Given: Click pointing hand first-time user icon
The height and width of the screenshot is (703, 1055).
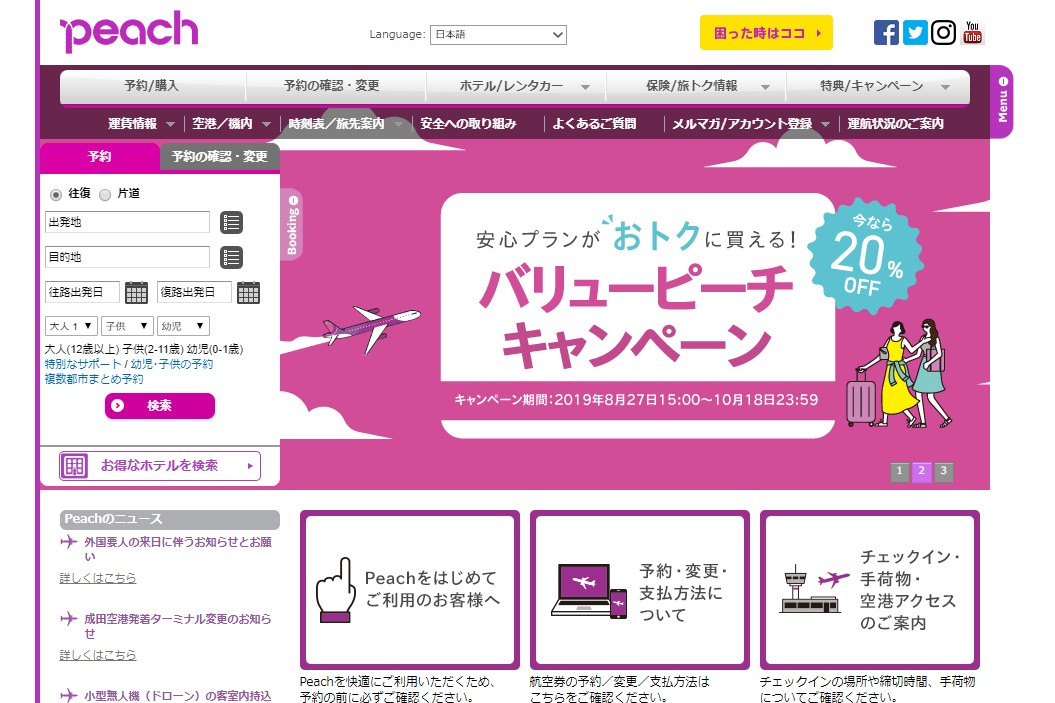Looking at the screenshot, I should [x=336, y=590].
